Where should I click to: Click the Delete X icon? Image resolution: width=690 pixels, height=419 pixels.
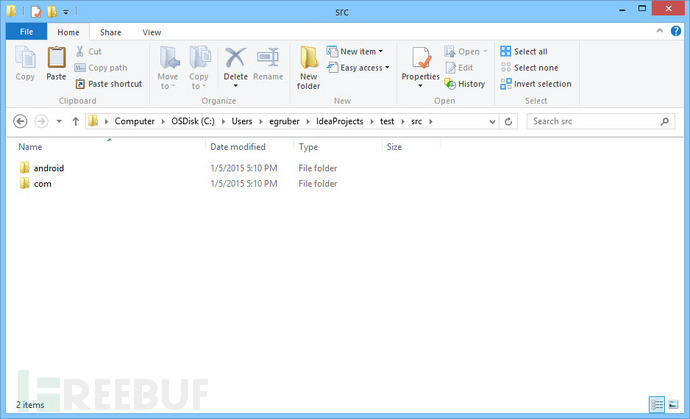tap(235, 58)
